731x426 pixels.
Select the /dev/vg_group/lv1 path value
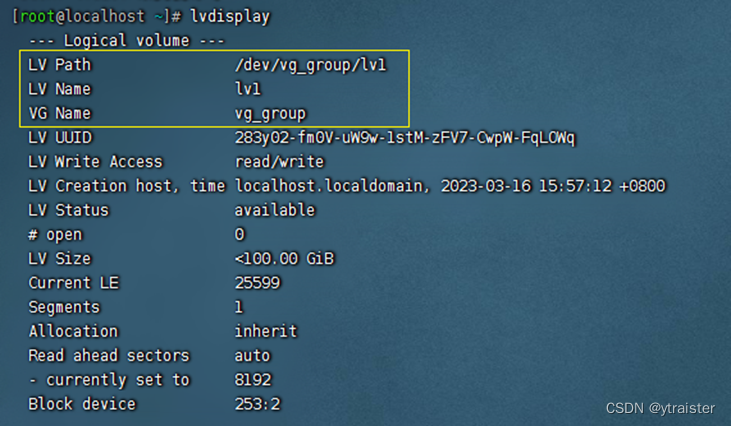pyautogui.click(x=310, y=65)
